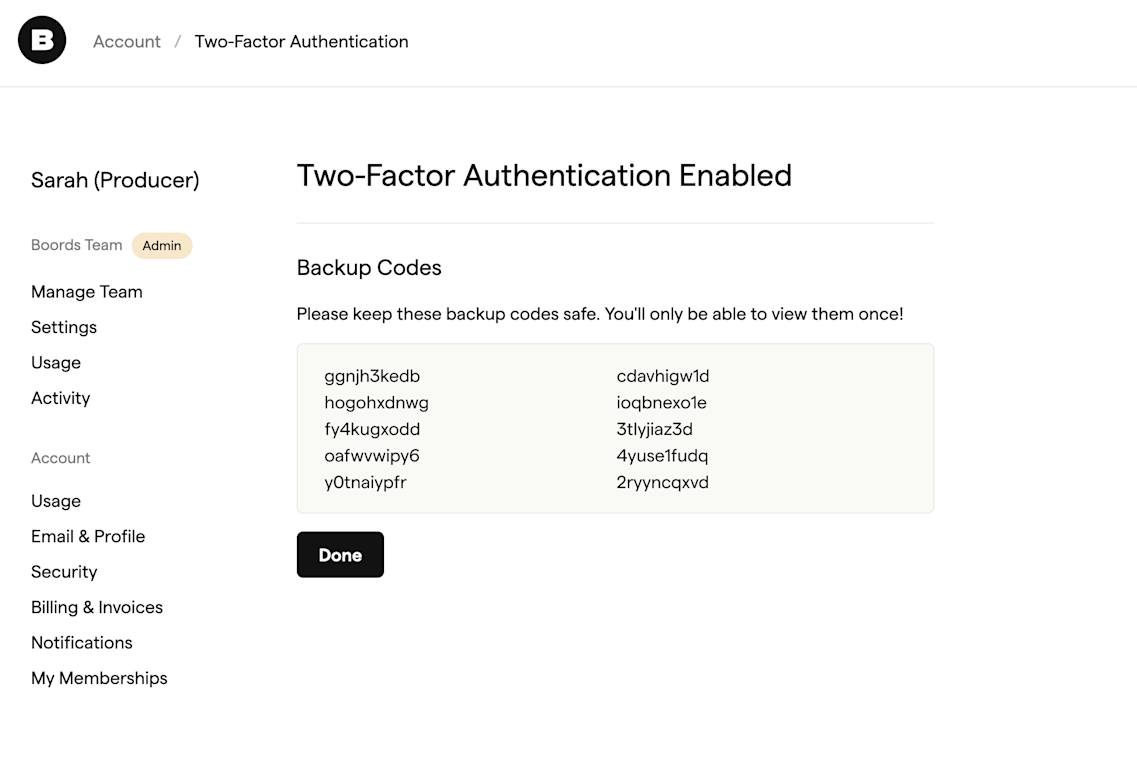The height and width of the screenshot is (781, 1137).
Task: Click the Backup Codes heading
Action: (369, 267)
